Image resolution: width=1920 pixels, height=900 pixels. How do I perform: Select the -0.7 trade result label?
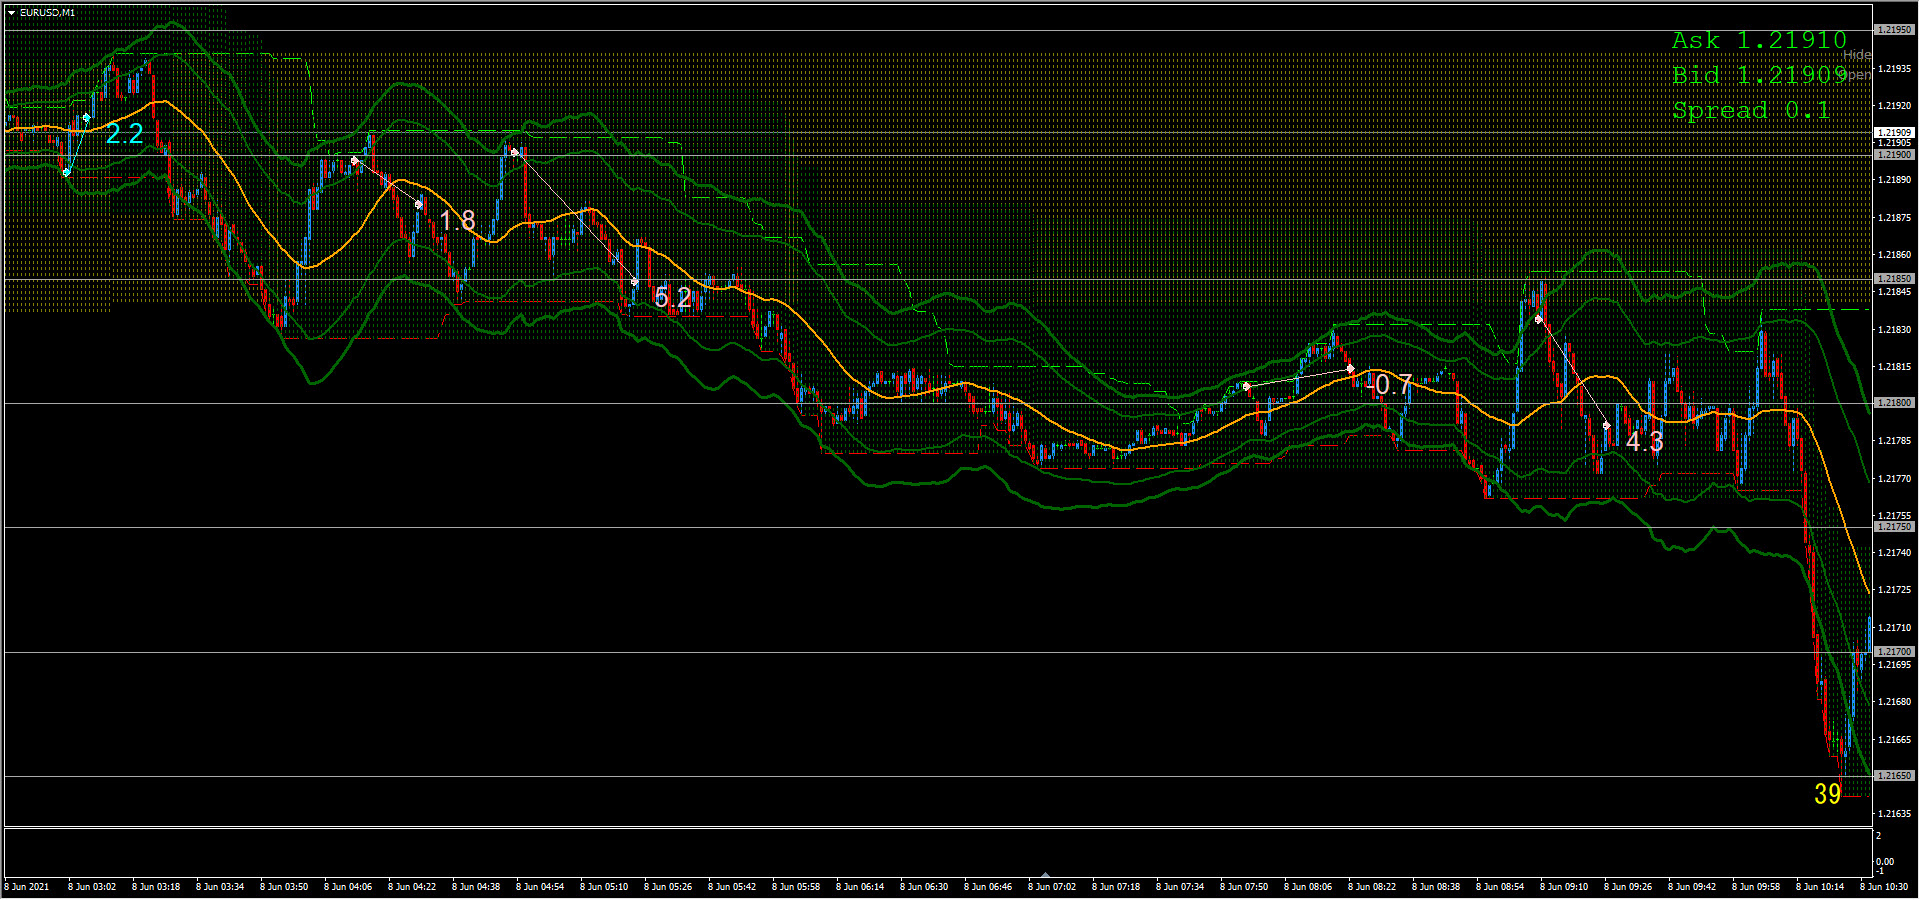click(1389, 384)
